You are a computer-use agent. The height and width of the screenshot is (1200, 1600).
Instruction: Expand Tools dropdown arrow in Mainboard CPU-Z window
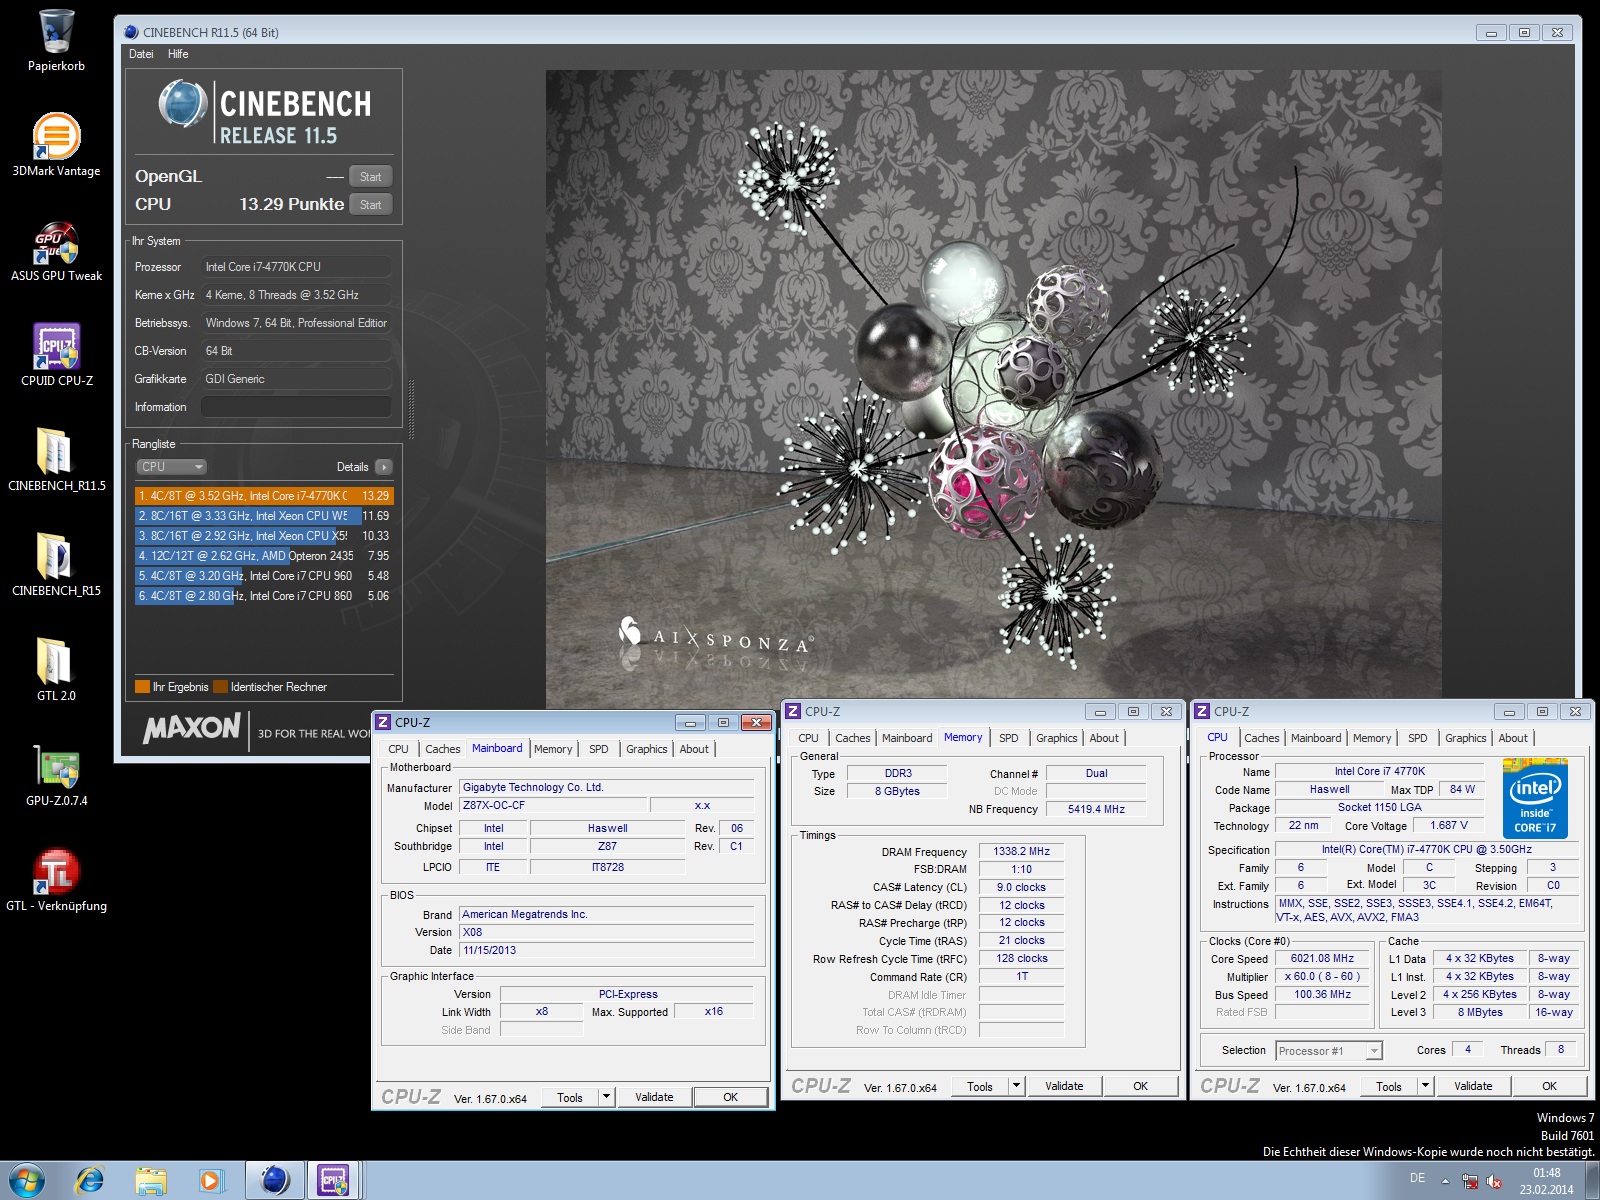pos(606,1097)
